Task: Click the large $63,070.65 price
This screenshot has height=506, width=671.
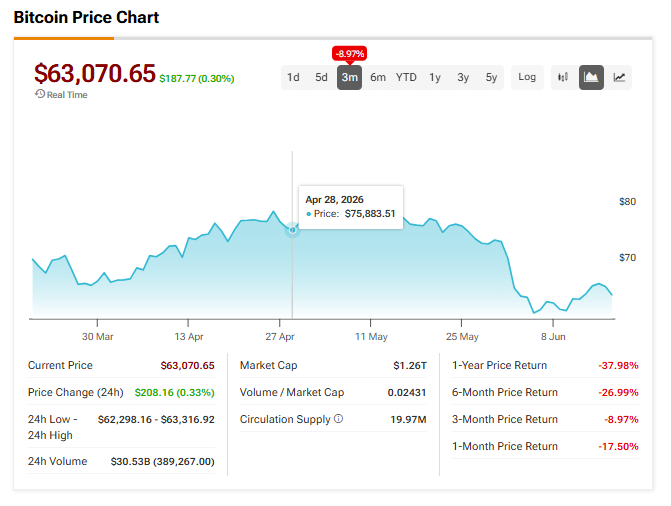Action: tap(95, 73)
